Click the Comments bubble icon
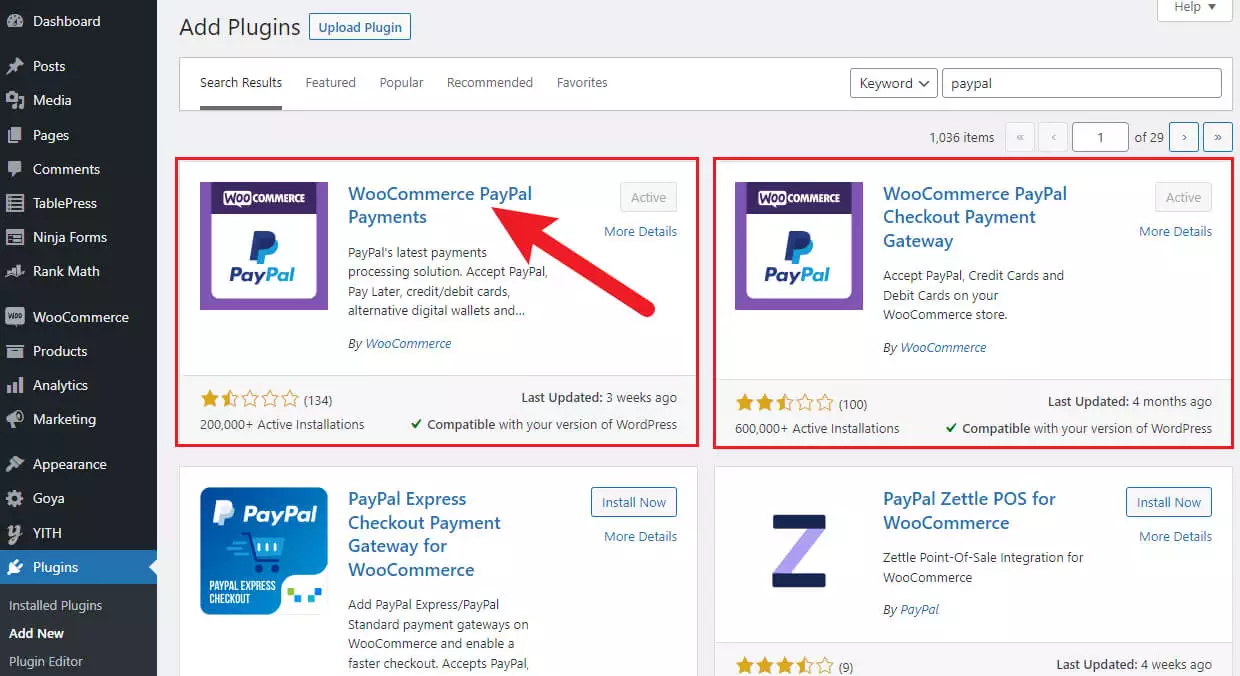1240x676 pixels. coord(15,169)
